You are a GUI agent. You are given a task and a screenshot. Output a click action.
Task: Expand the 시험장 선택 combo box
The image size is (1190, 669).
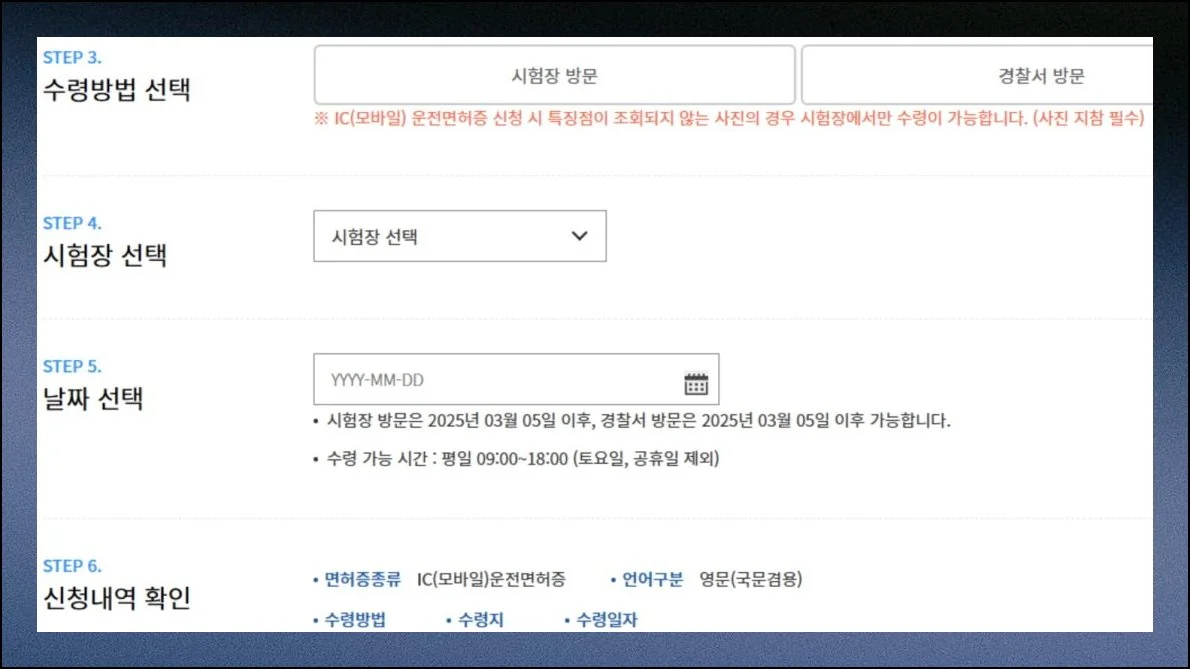(x=459, y=236)
